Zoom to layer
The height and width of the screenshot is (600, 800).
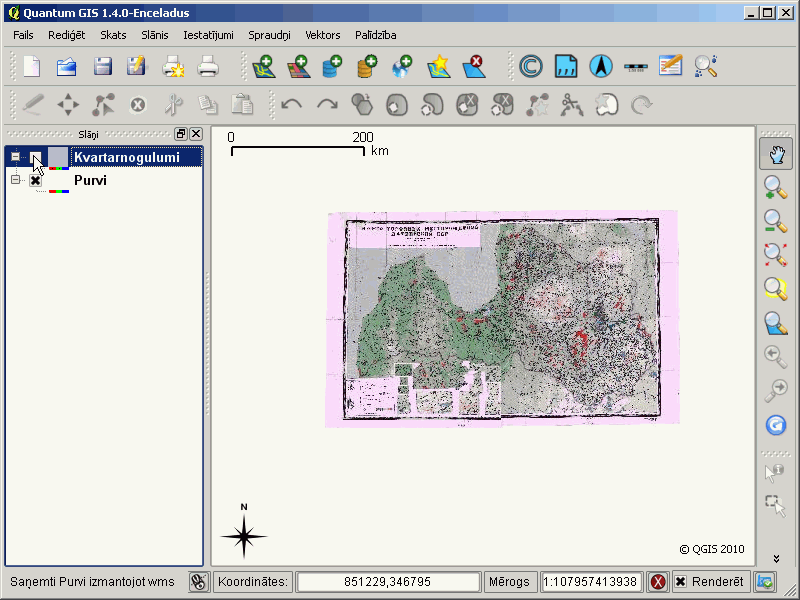pyautogui.click(x=776, y=323)
